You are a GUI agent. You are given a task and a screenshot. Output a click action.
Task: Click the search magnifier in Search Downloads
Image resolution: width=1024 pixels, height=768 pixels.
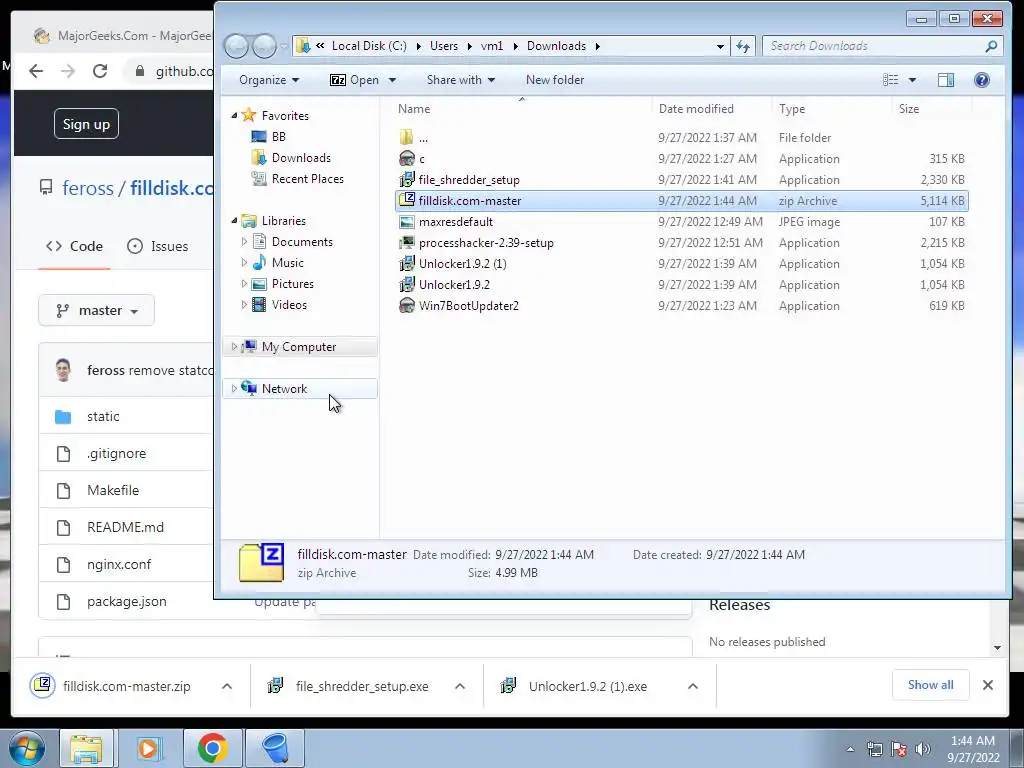pos(991,46)
